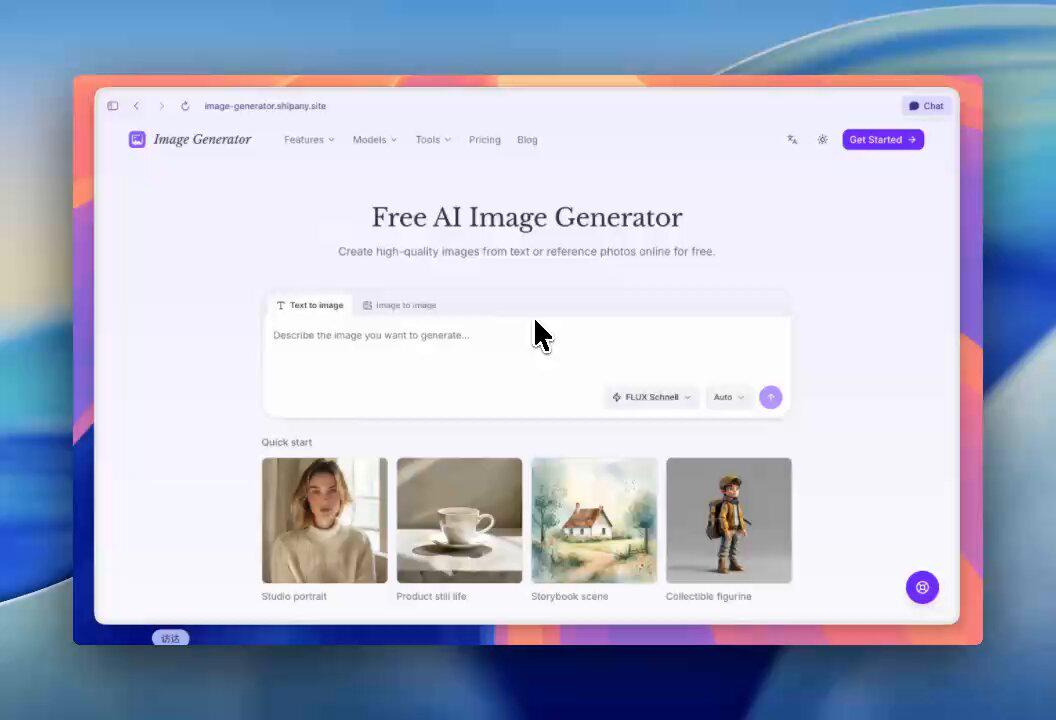Click the Image Generator brand name
Image resolution: width=1056 pixels, height=720 pixels.
point(202,139)
